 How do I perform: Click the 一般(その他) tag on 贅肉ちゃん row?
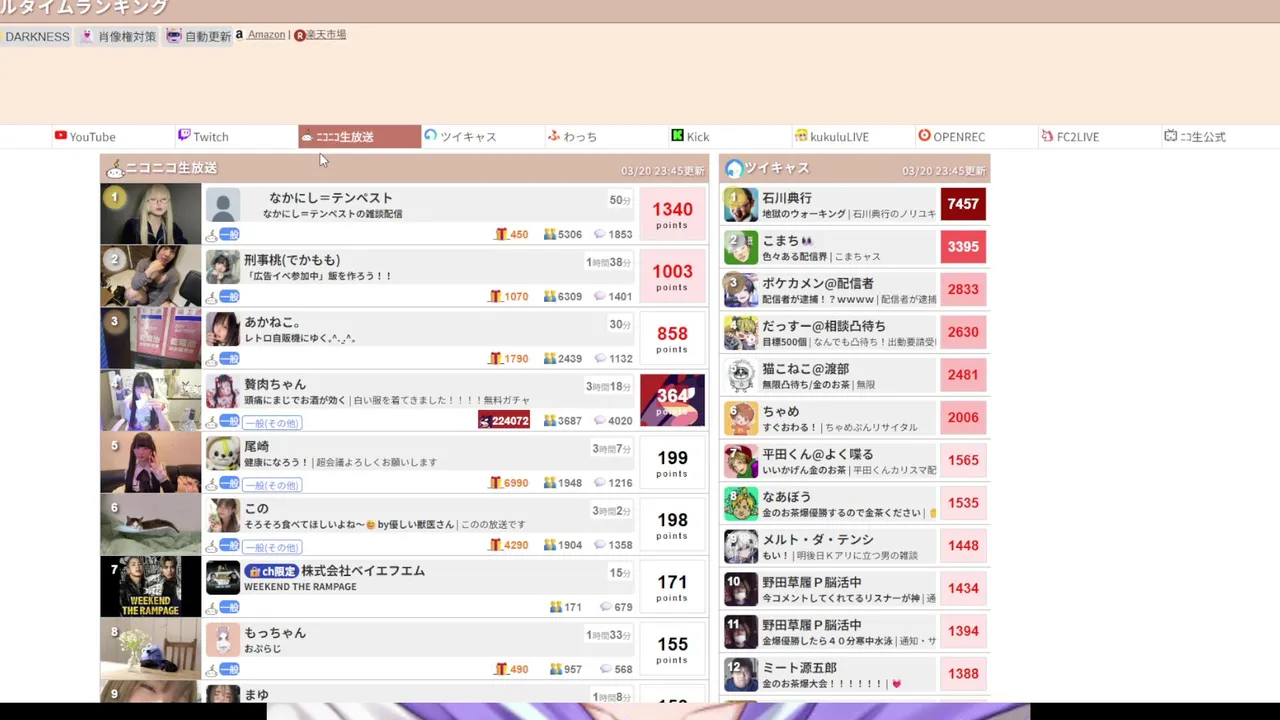point(272,423)
